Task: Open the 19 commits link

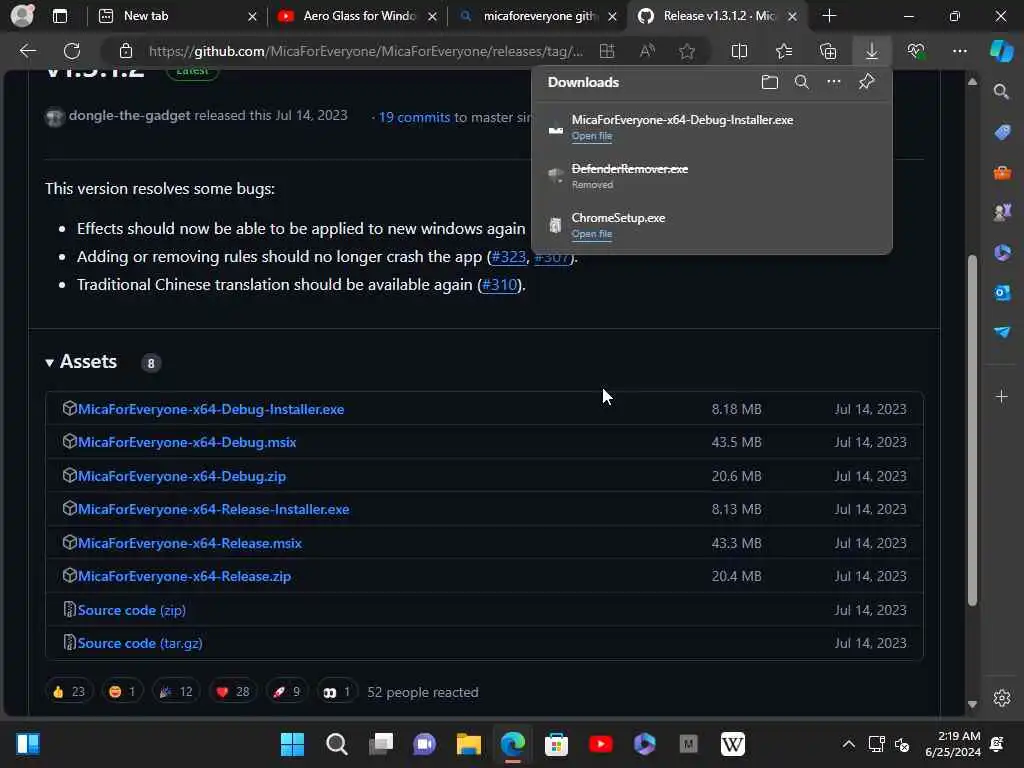Action: point(414,118)
